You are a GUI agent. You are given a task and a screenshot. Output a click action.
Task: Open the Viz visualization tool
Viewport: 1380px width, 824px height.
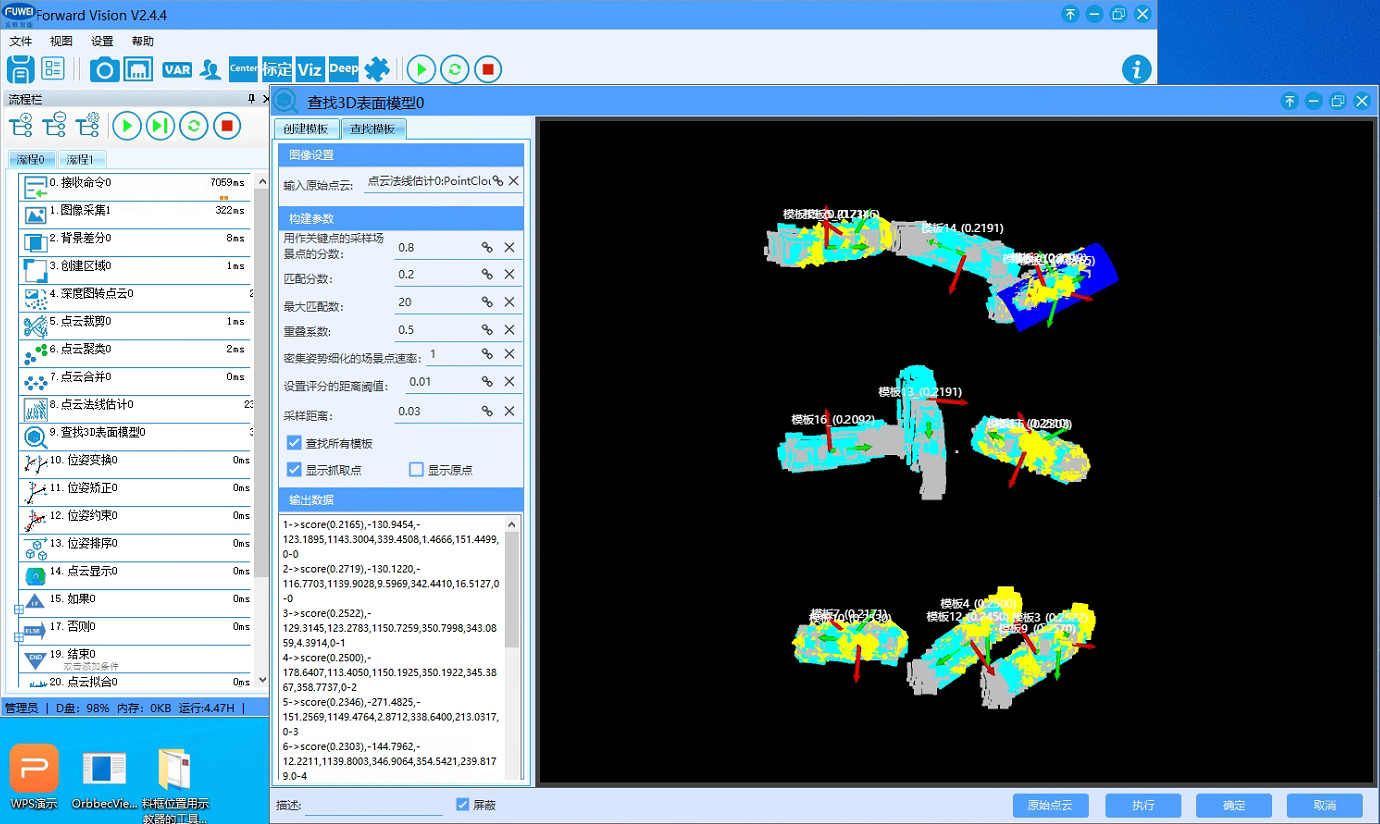pos(310,69)
